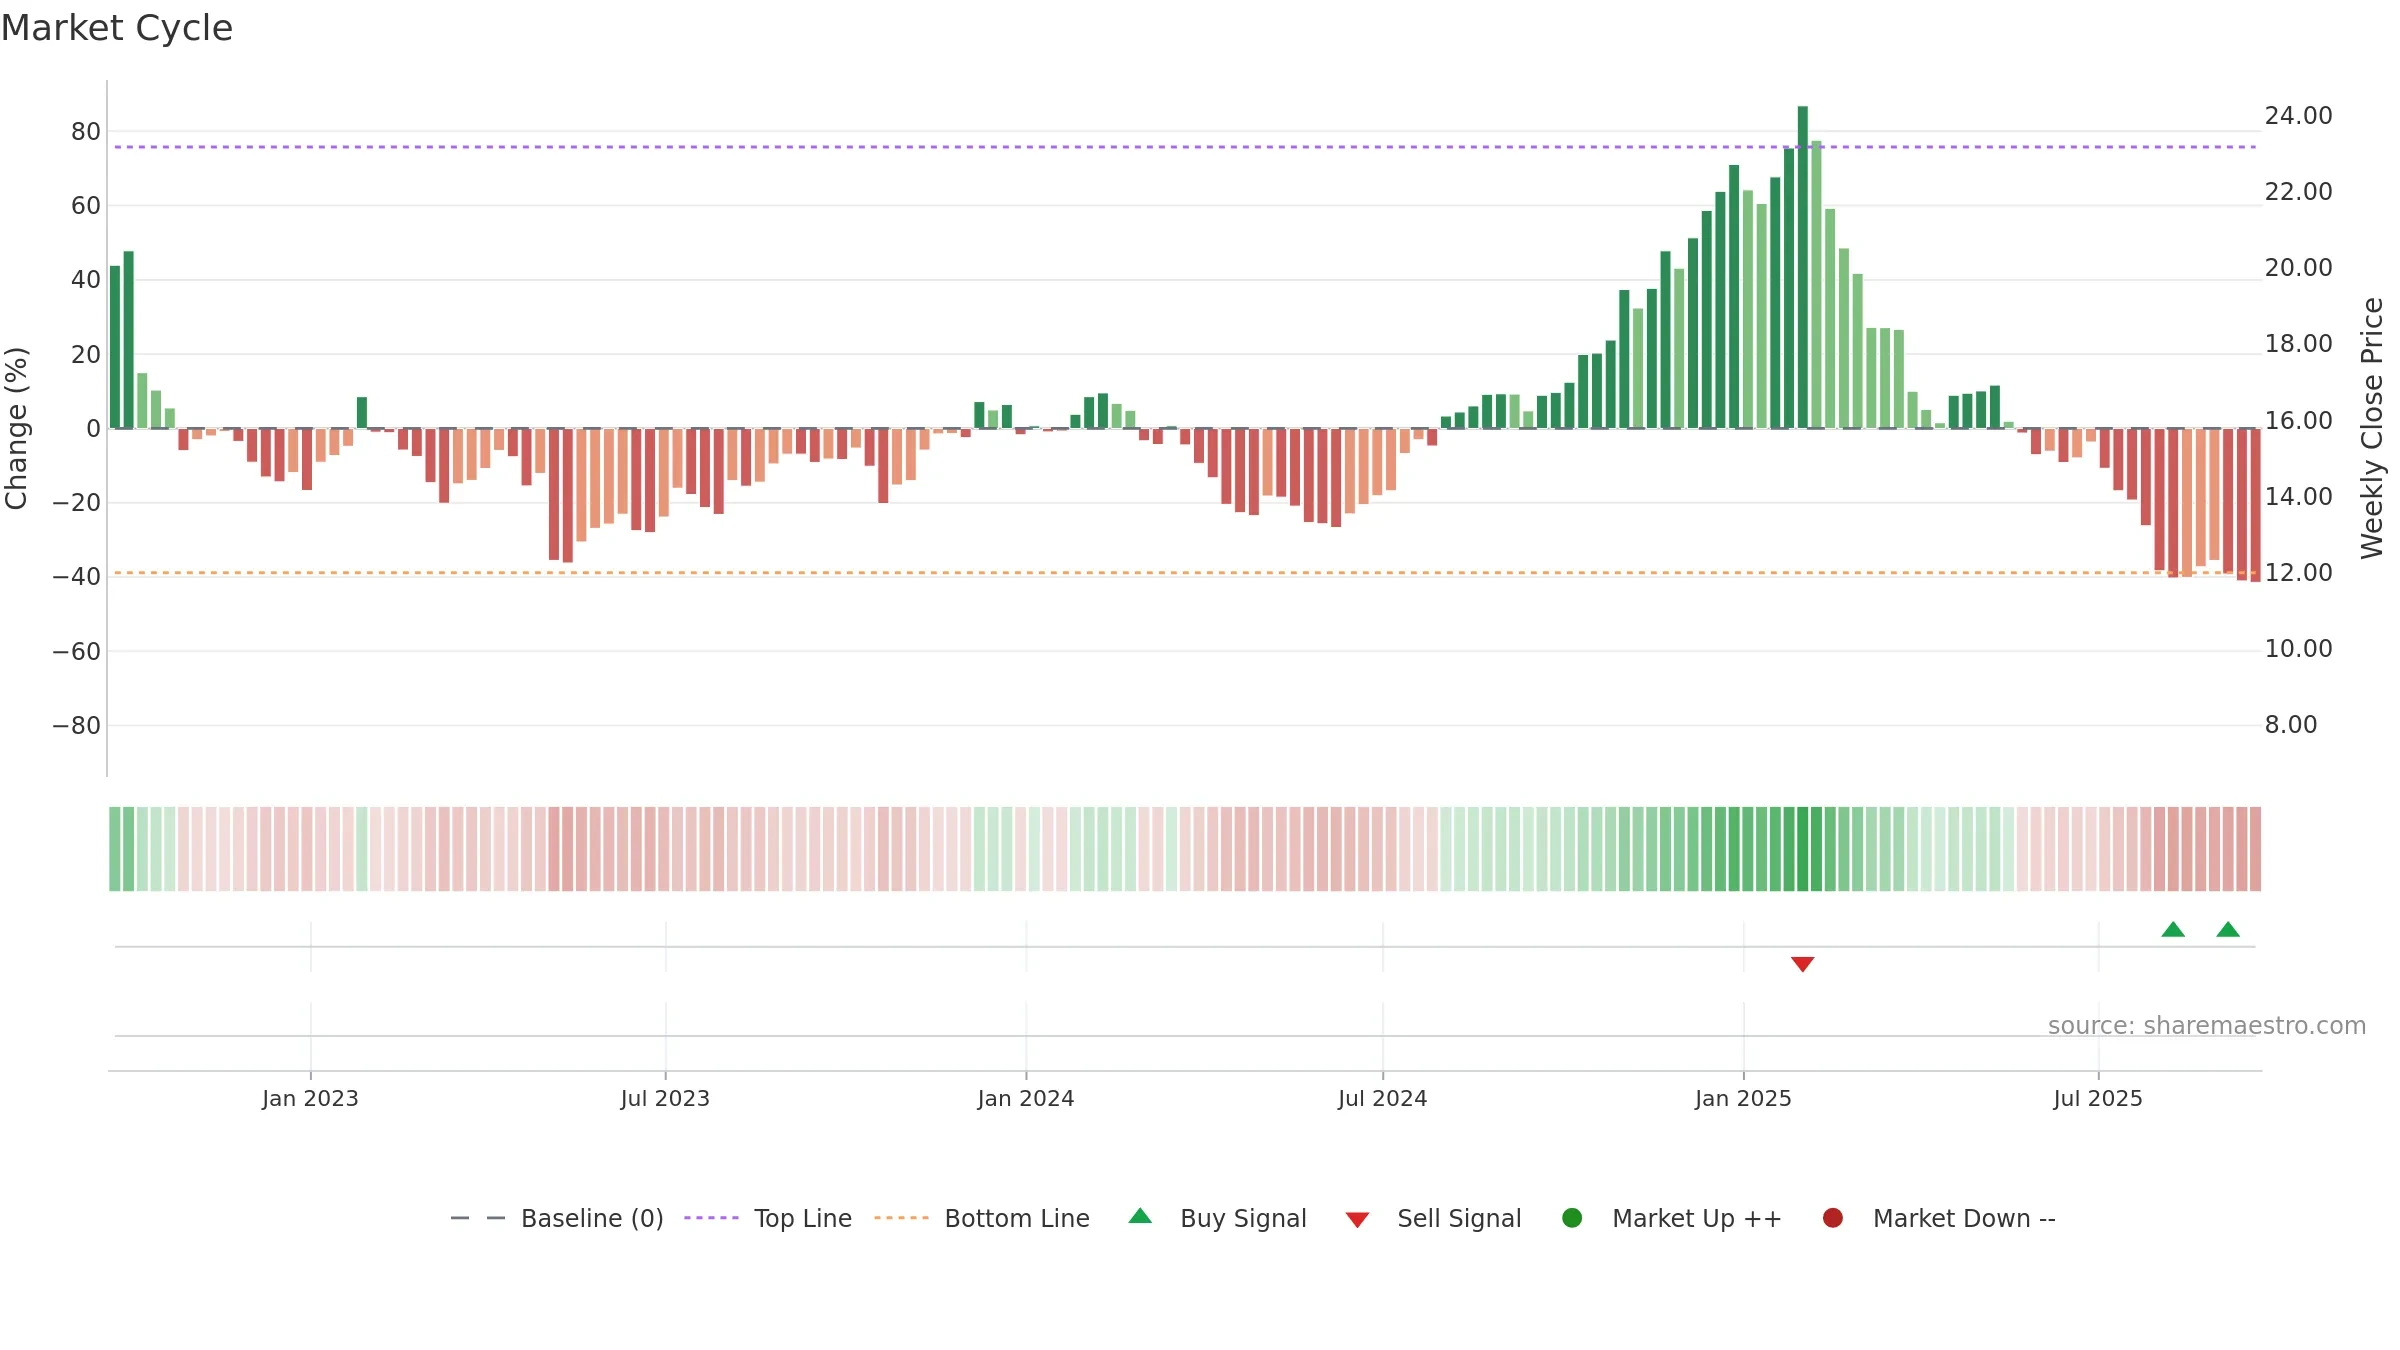Click the Jan 2025 x-axis label

pyautogui.click(x=1743, y=1098)
